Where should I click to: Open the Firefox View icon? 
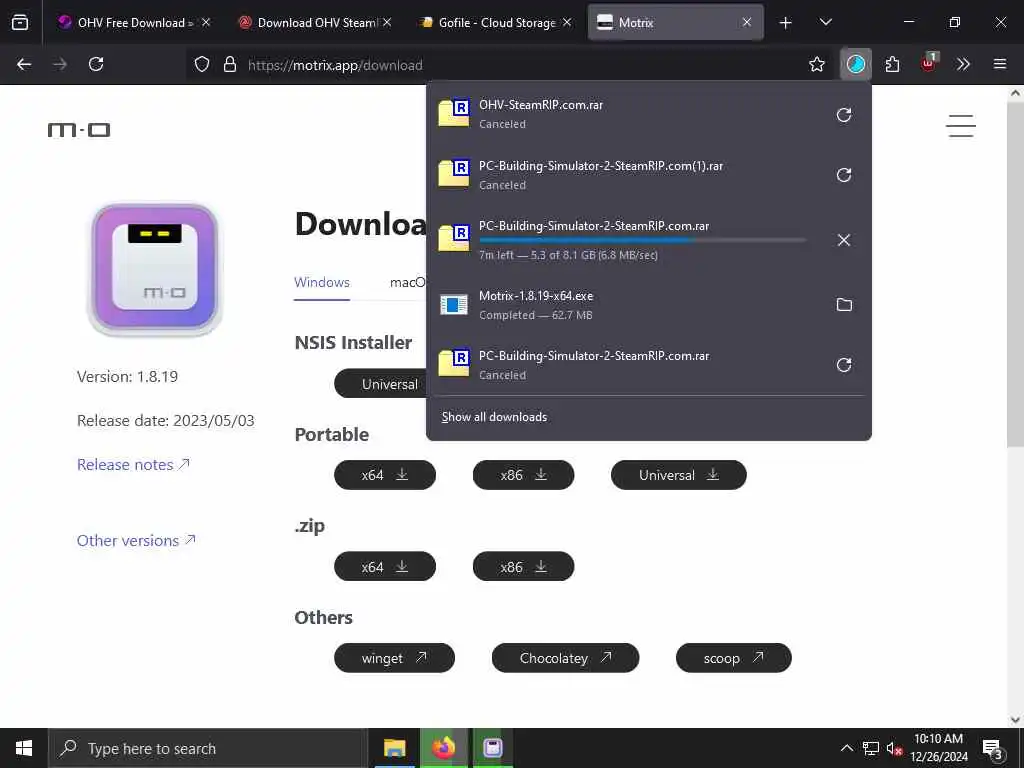pyautogui.click(x=20, y=22)
